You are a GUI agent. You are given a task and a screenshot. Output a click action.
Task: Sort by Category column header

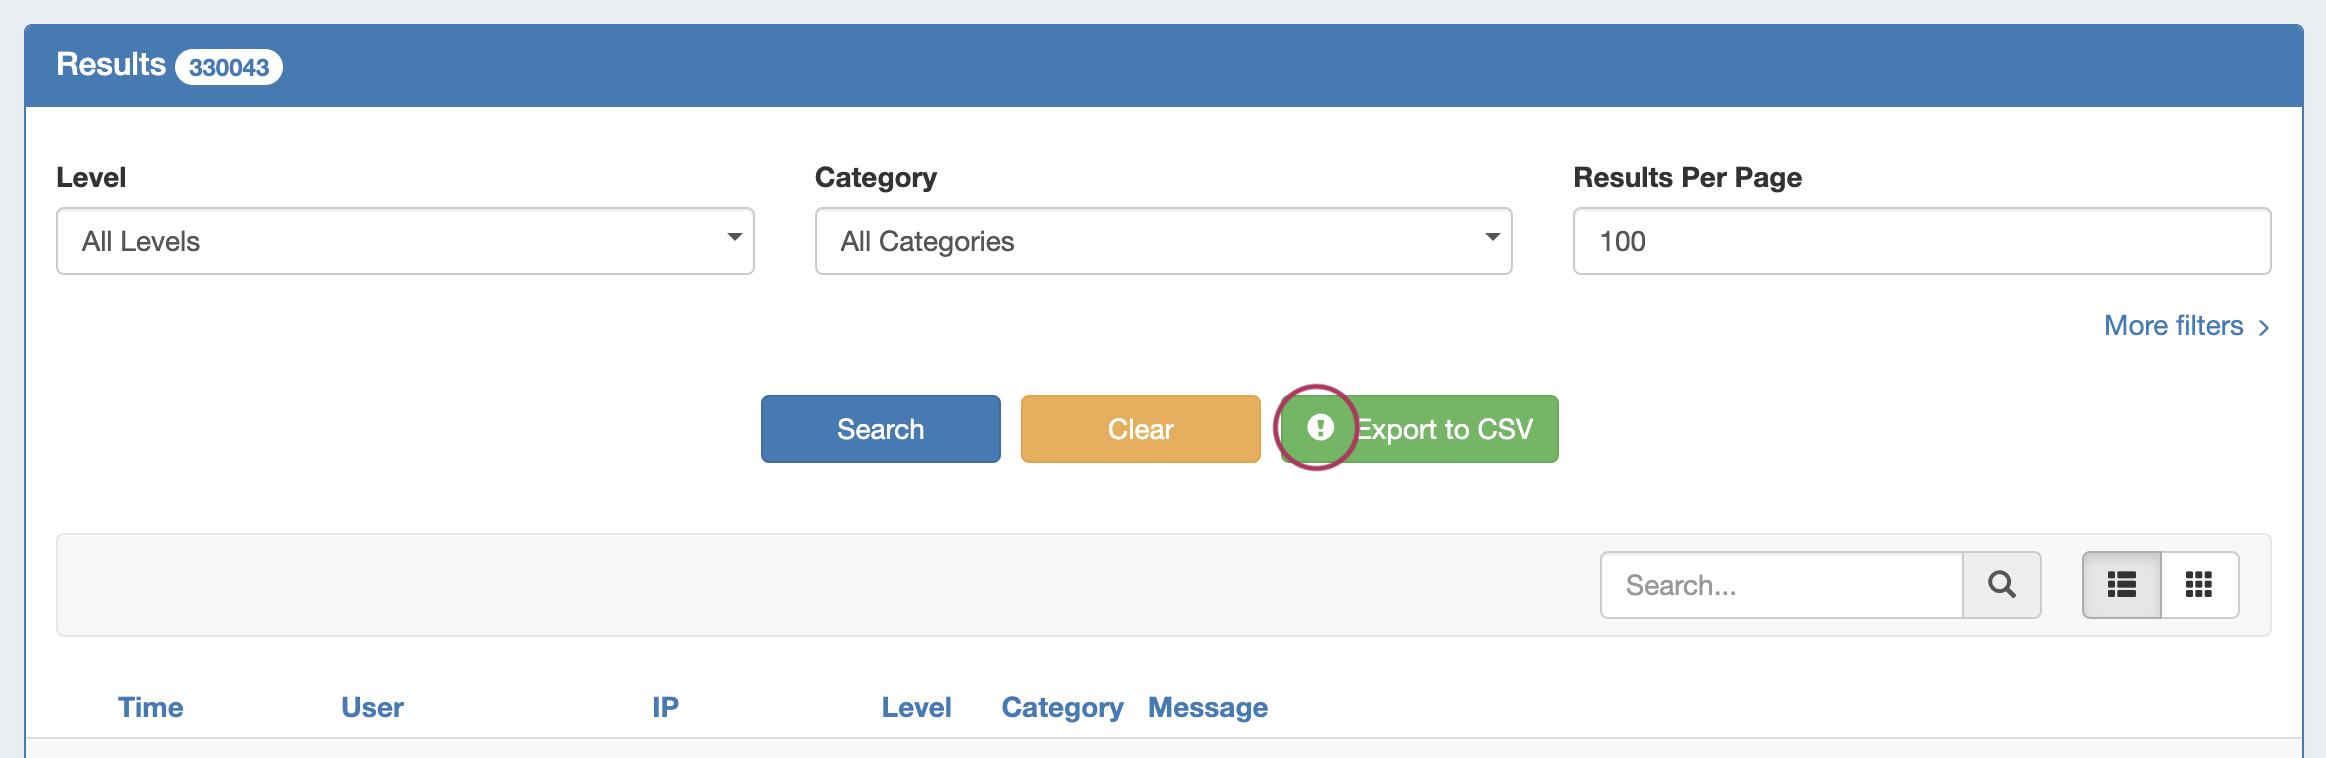[x=1062, y=707]
